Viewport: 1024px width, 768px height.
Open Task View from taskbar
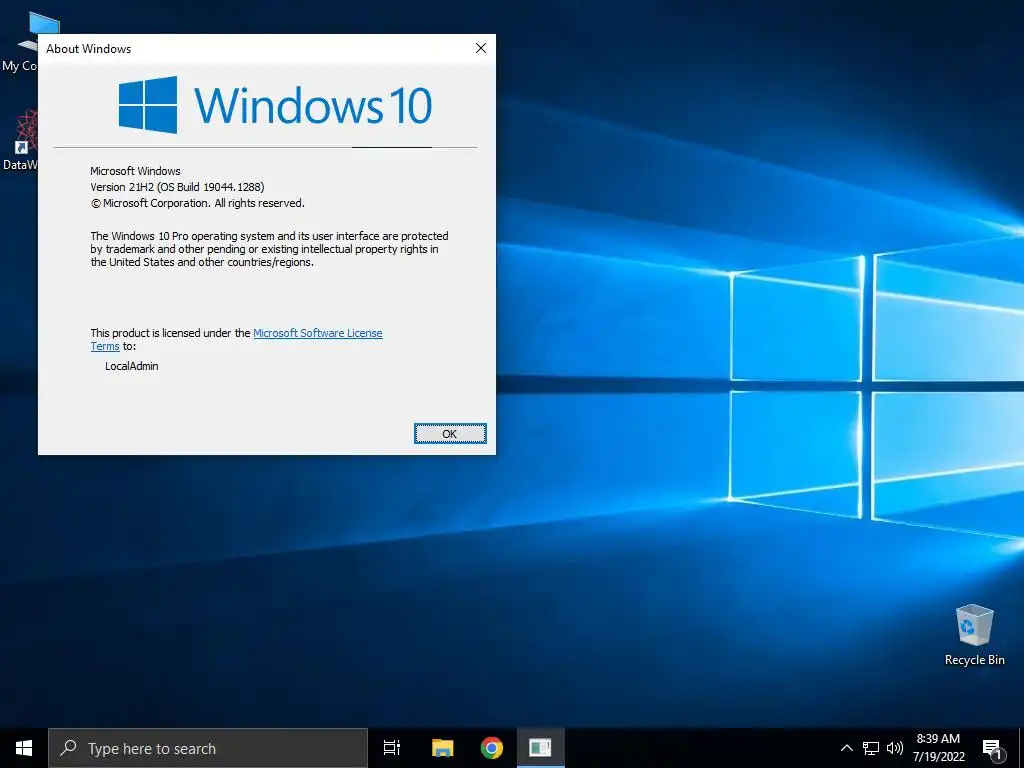click(x=392, y=748)
